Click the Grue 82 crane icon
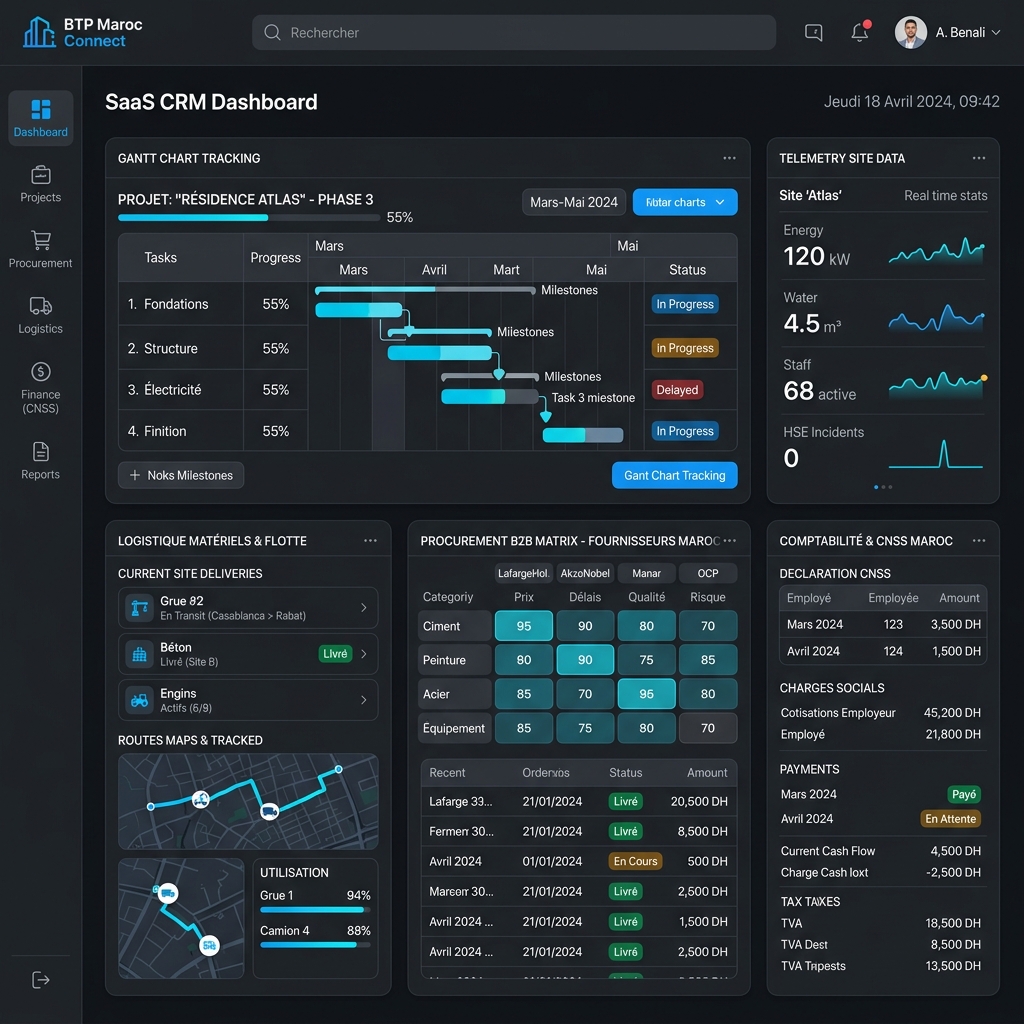Screen dimensions: 1024x1024 point(139,608)
